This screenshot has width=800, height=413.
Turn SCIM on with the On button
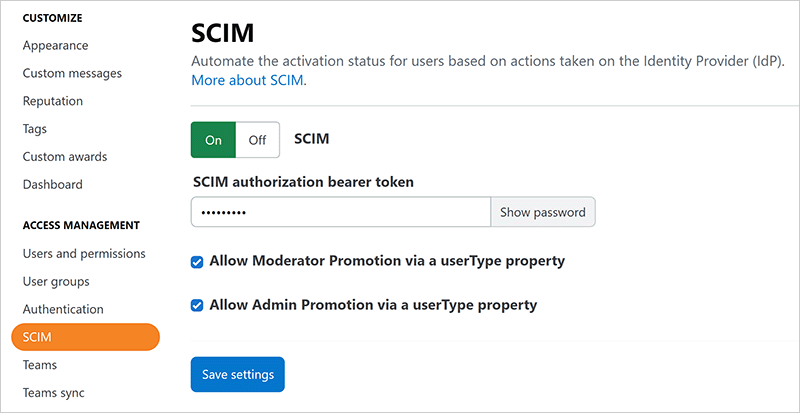tap(213, 140)
